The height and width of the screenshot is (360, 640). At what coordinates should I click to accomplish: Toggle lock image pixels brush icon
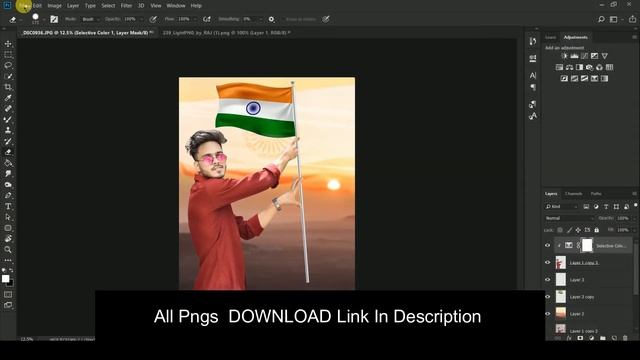point(569,230)
